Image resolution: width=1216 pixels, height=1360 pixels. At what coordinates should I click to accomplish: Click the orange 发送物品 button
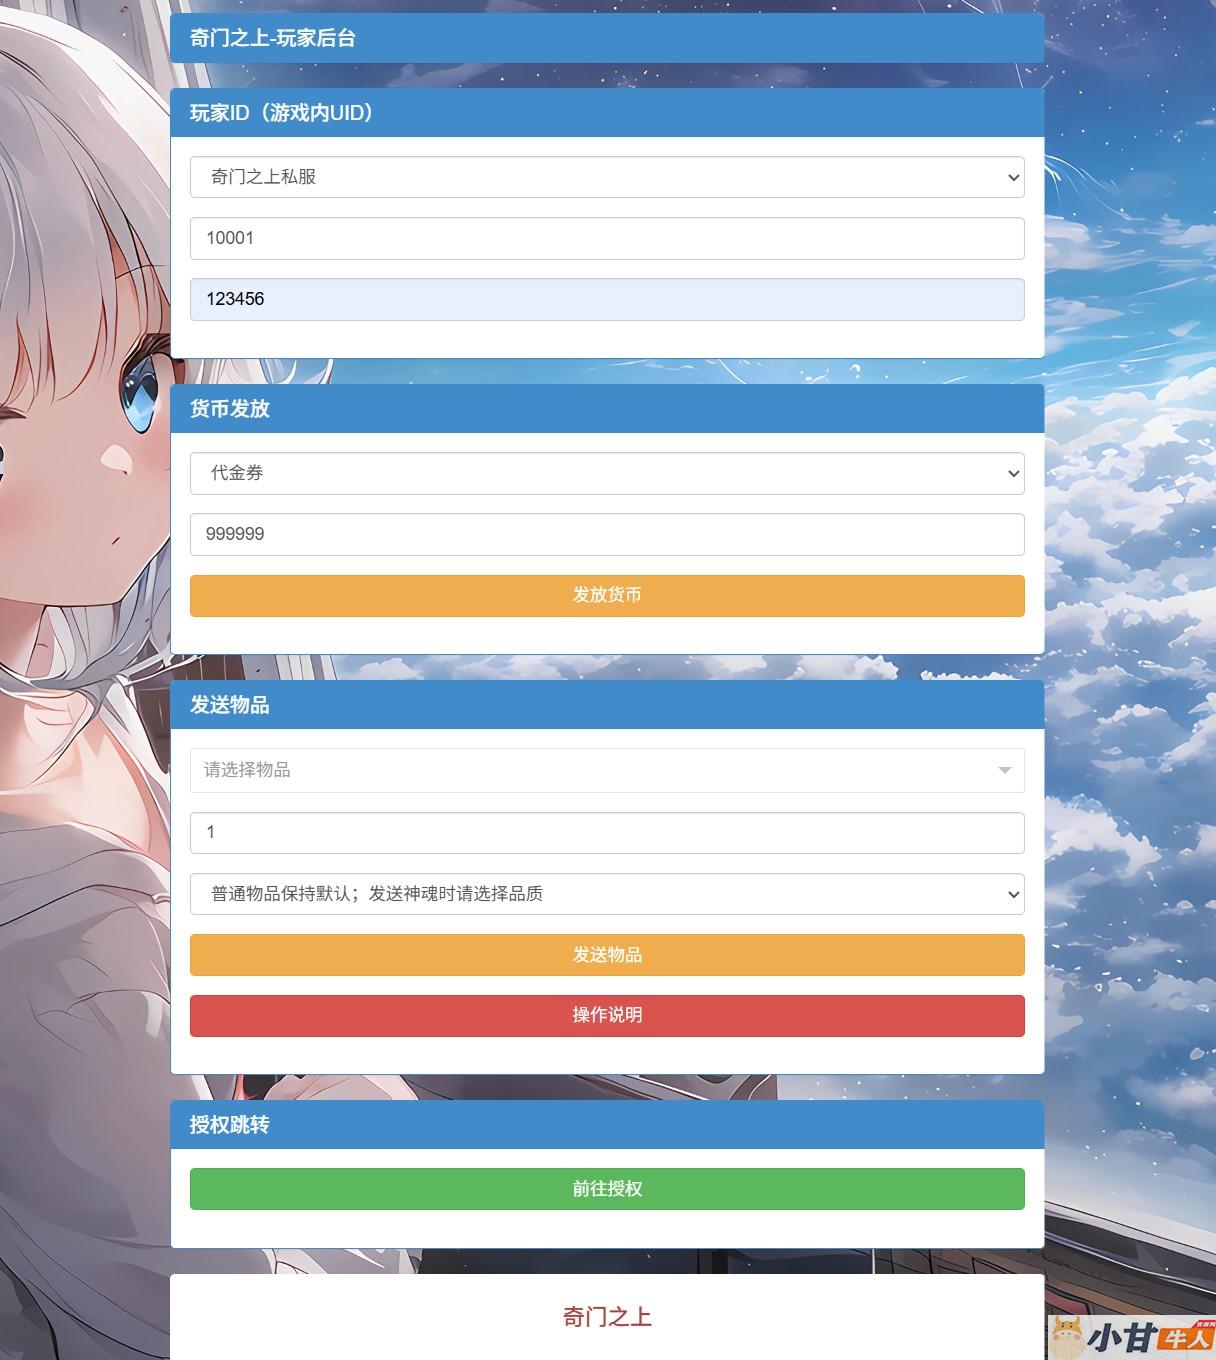coord(607,955)
